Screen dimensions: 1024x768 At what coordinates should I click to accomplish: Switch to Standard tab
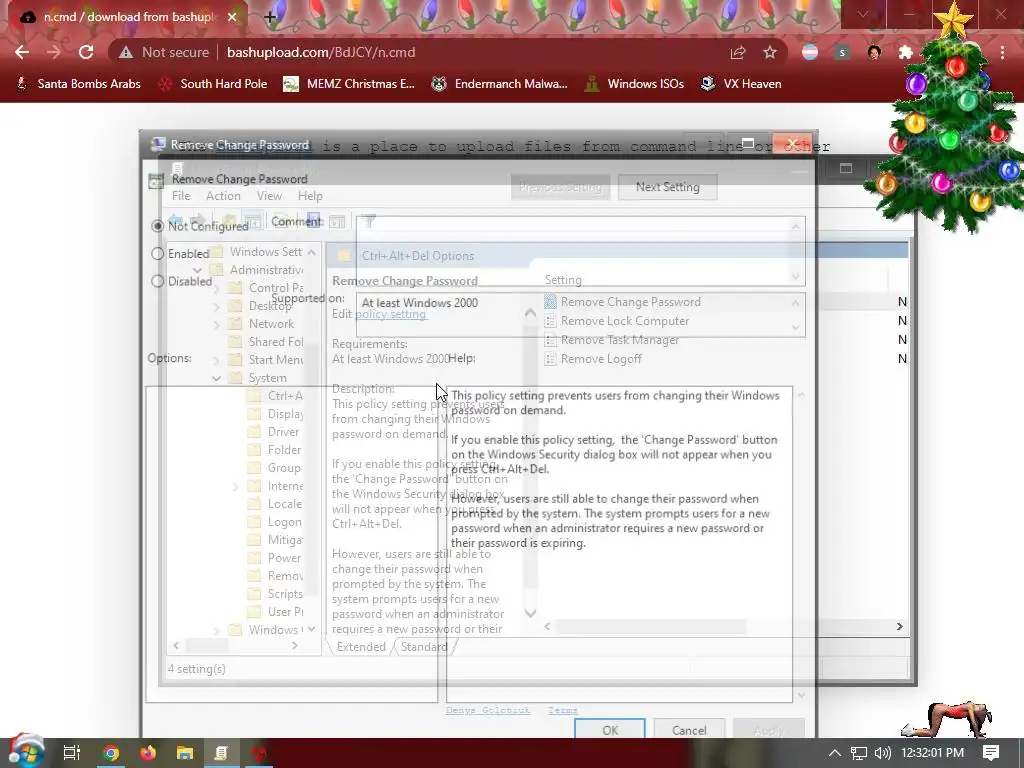tap(424, 647)
